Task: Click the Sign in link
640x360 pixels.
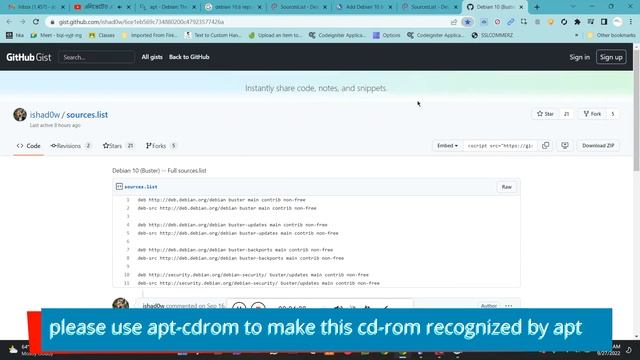Action: point(580,57)
